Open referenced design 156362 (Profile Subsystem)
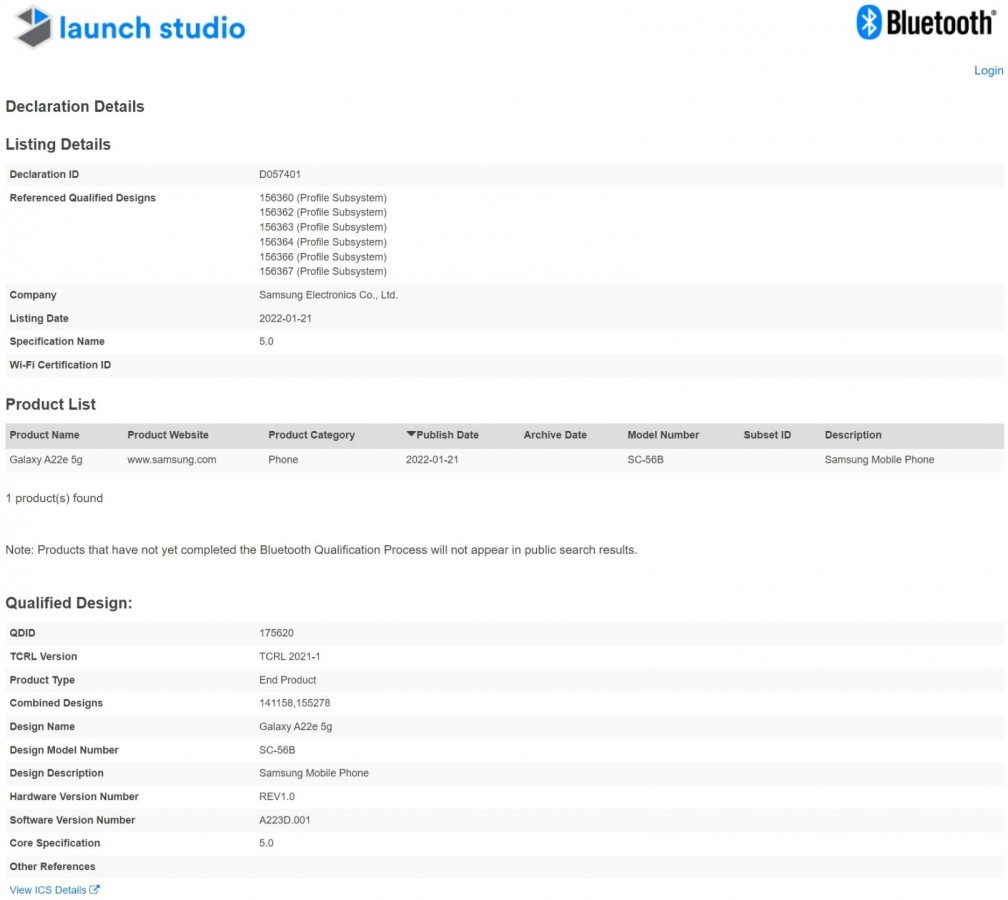Screen dimensions: 1008x900 322,213
